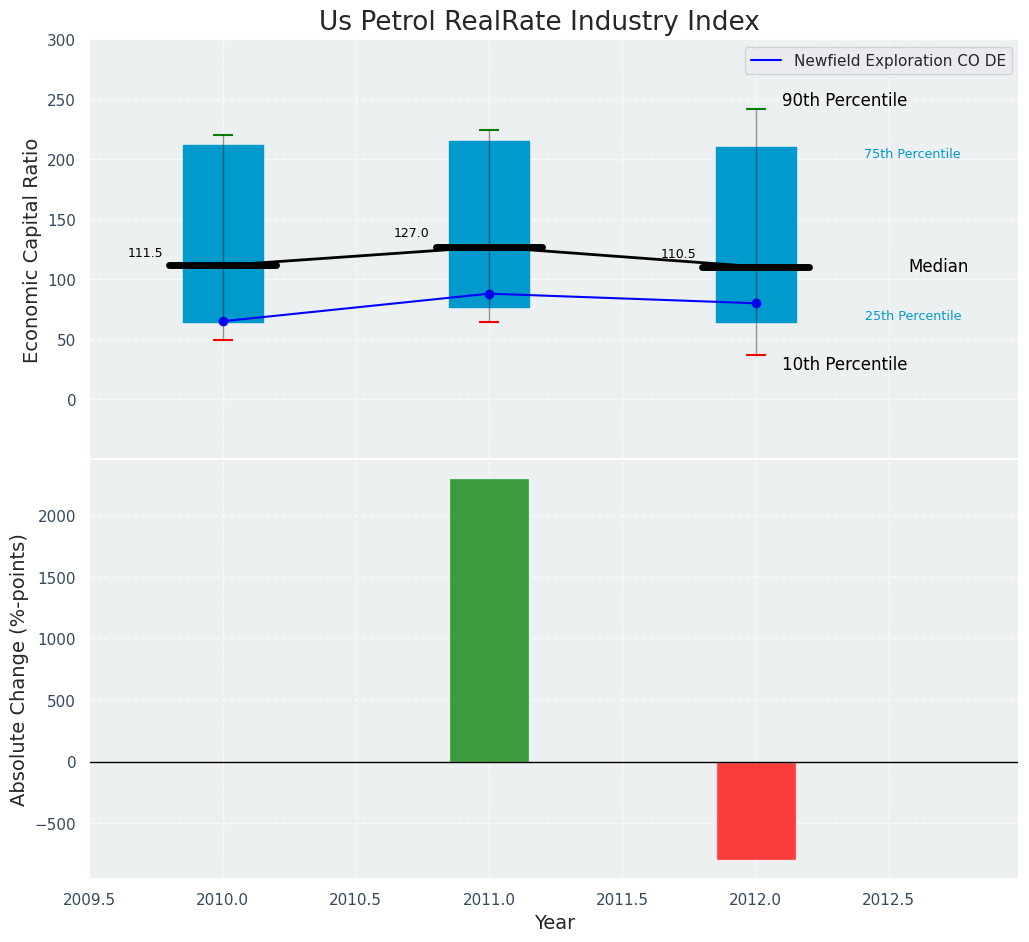Viewport: 1029px width, 942px height.
Task: Click the 75th Percentile label
Action: tap(912, 154)
